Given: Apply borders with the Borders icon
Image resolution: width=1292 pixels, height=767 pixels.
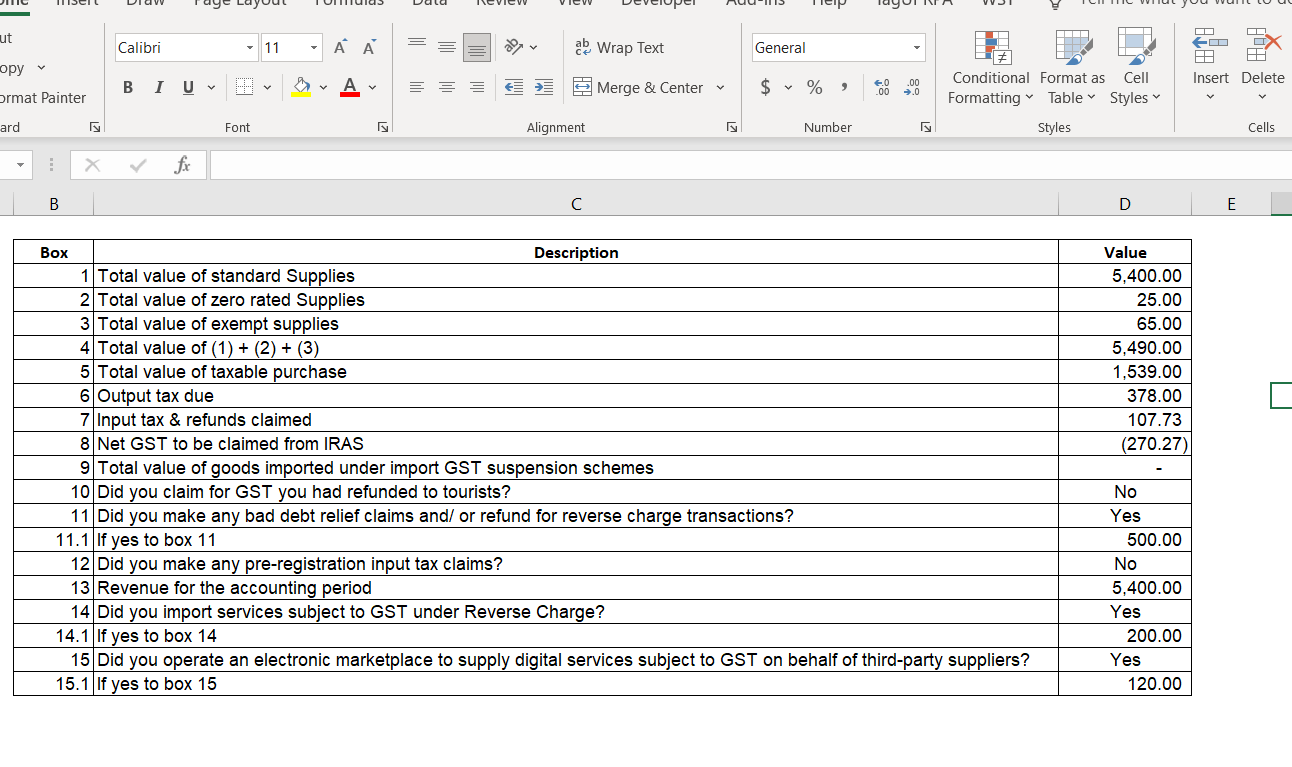Looking at the screenshot, I should 243,88.
